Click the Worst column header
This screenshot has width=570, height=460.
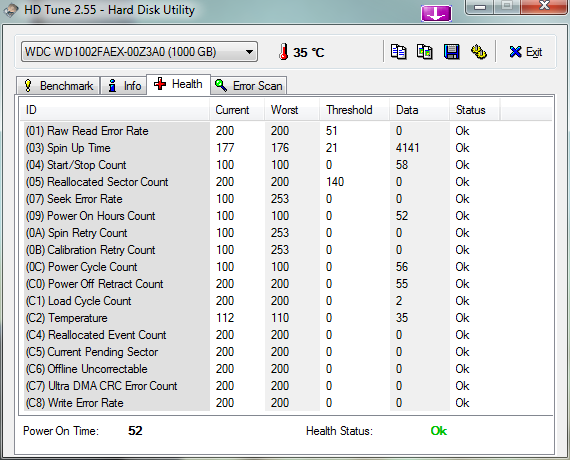pyautogui.click(x=292, y=110)
